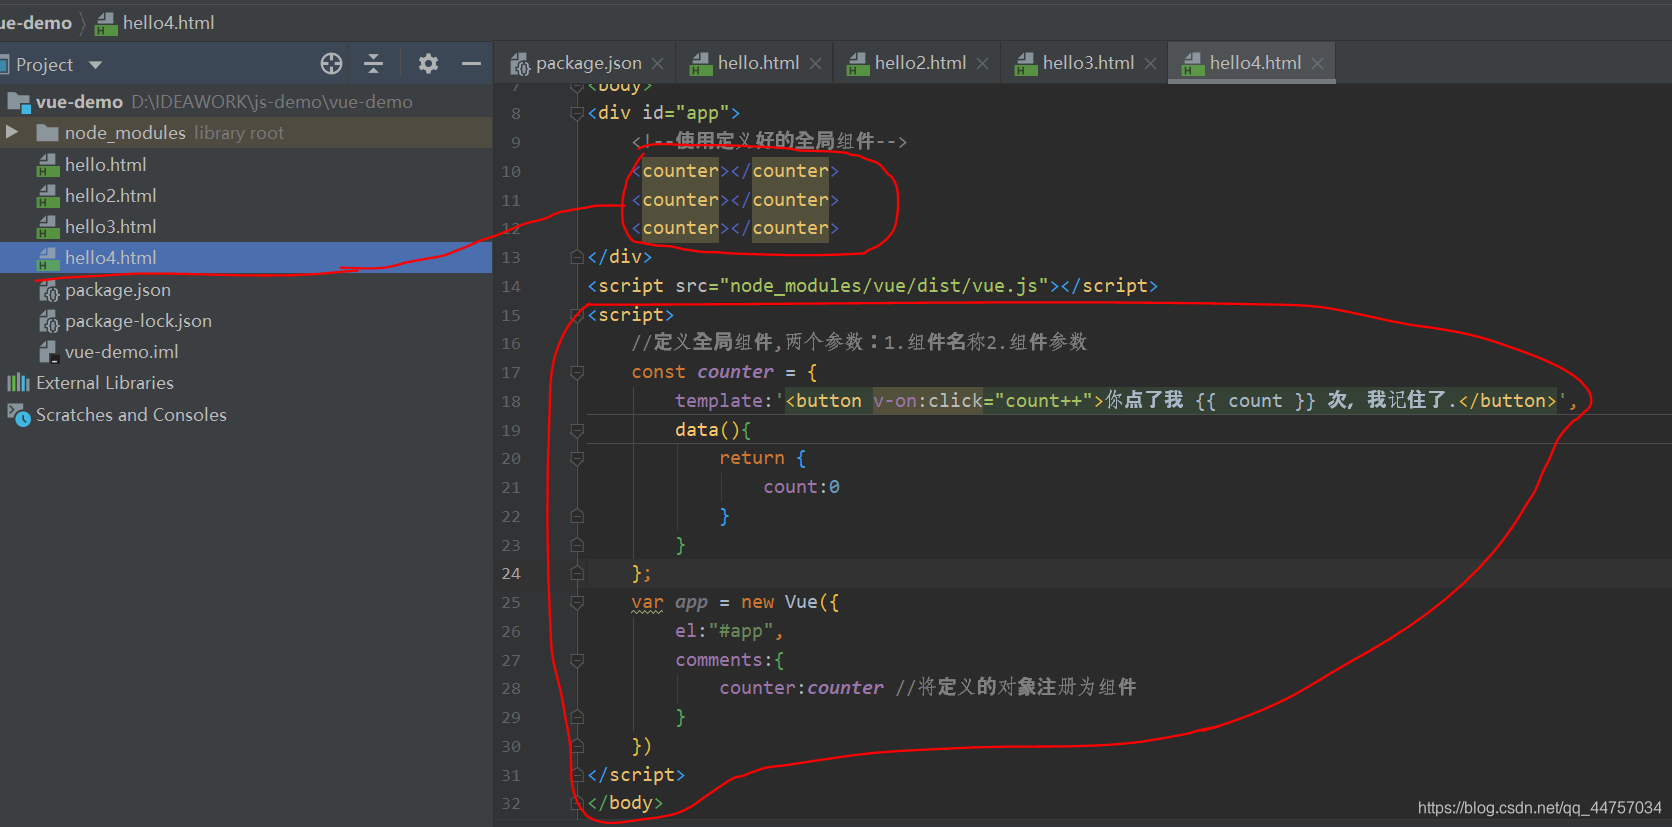Click vue-demo.iml file icon in tree
This screenshot has width=1672, height=827.
pos(48,352)
